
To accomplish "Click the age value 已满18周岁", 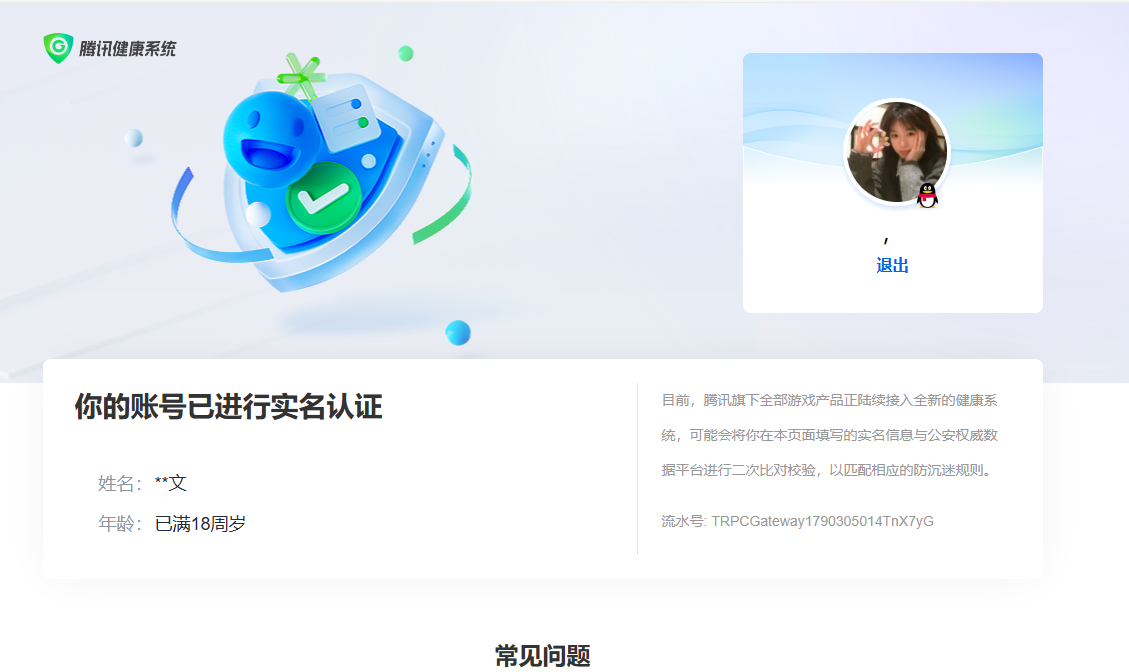I will pyautogui.click(x=200, y=524).
